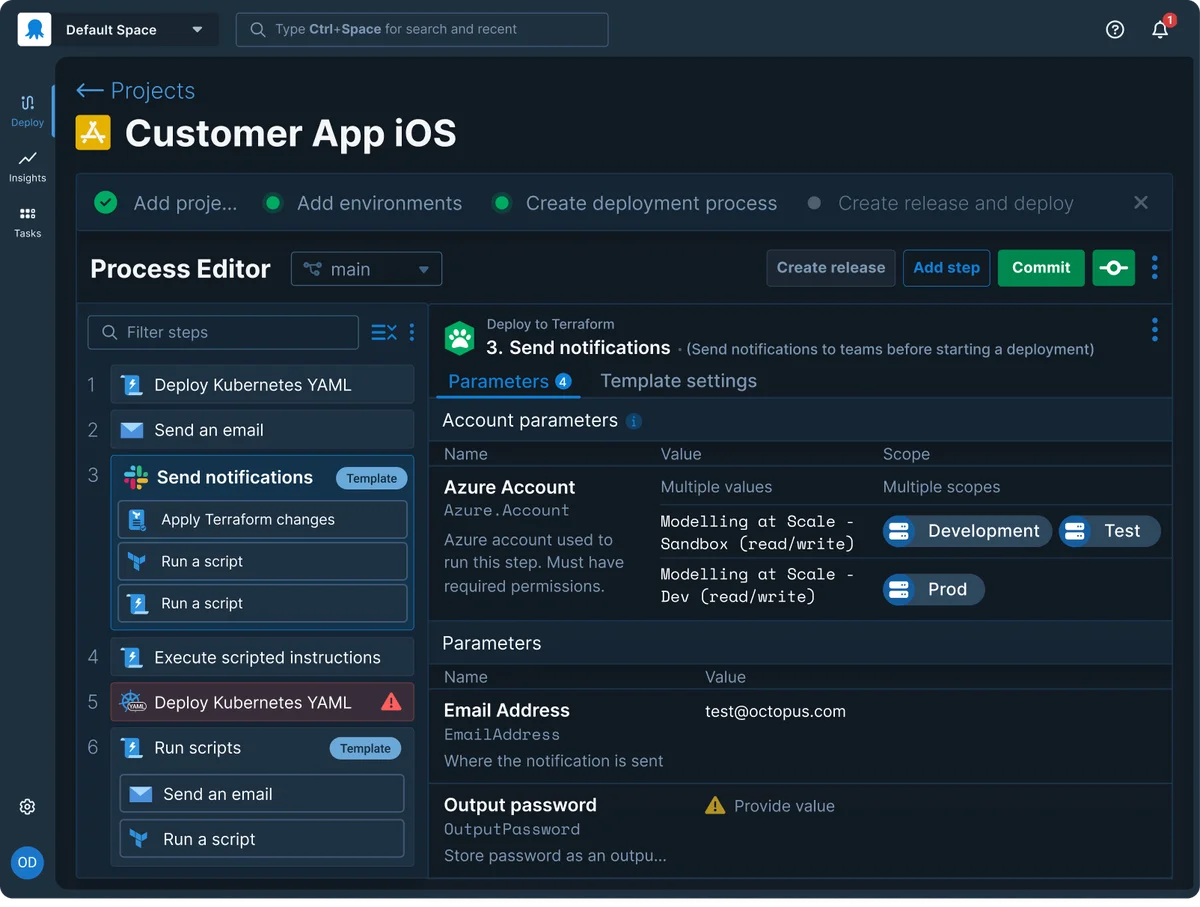Screen dimensions: 1200x907
Task: Click the Account parameters info icon
Action: (x=634, y=422)
